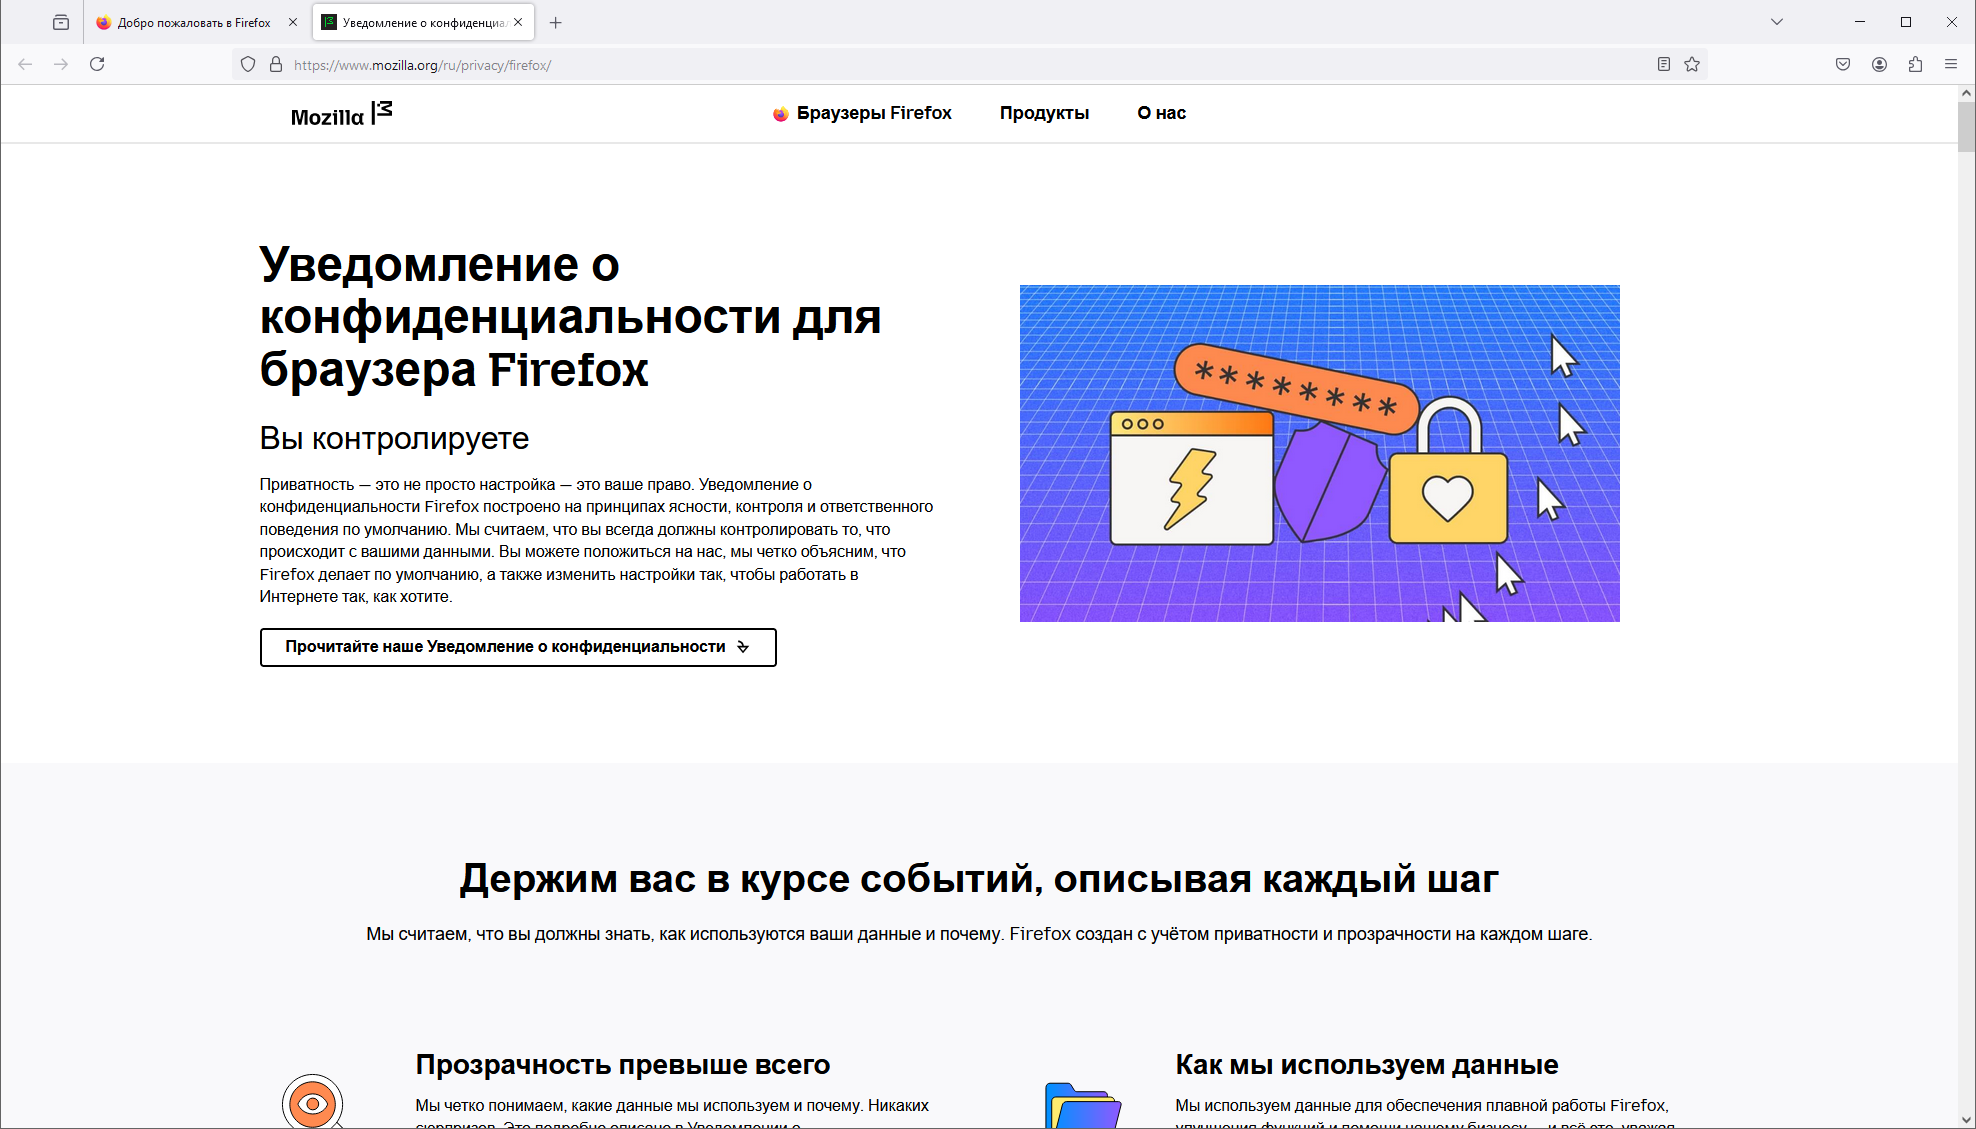Screen dimensions: 1976x1129
Task: Expand the Продукты navigation menu
Action: (1044, 113)
